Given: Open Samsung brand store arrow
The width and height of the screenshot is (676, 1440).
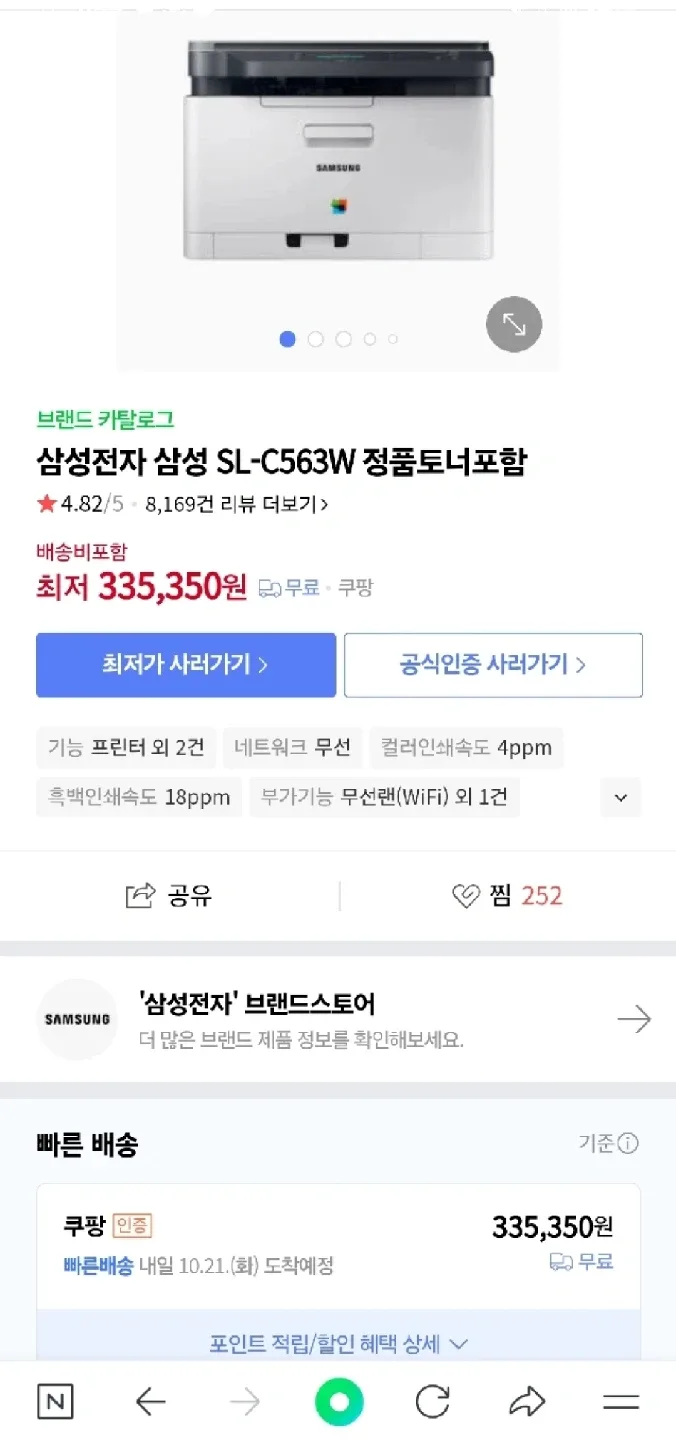Looking at the screenshot, I should click(634, 1020).
